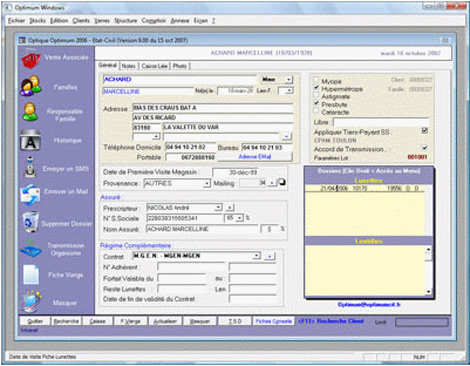Image resolution: width=470 pixels, height=366 pixels.
Task: Click the F.Vierge button
Action: pos(130,321)
